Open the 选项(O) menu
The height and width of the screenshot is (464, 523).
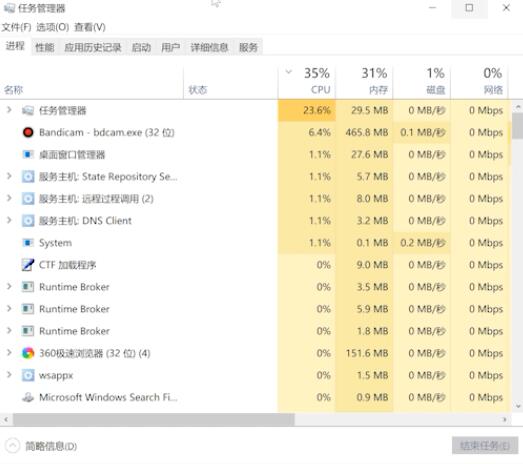pyautogui.click(x=53, y=27)
